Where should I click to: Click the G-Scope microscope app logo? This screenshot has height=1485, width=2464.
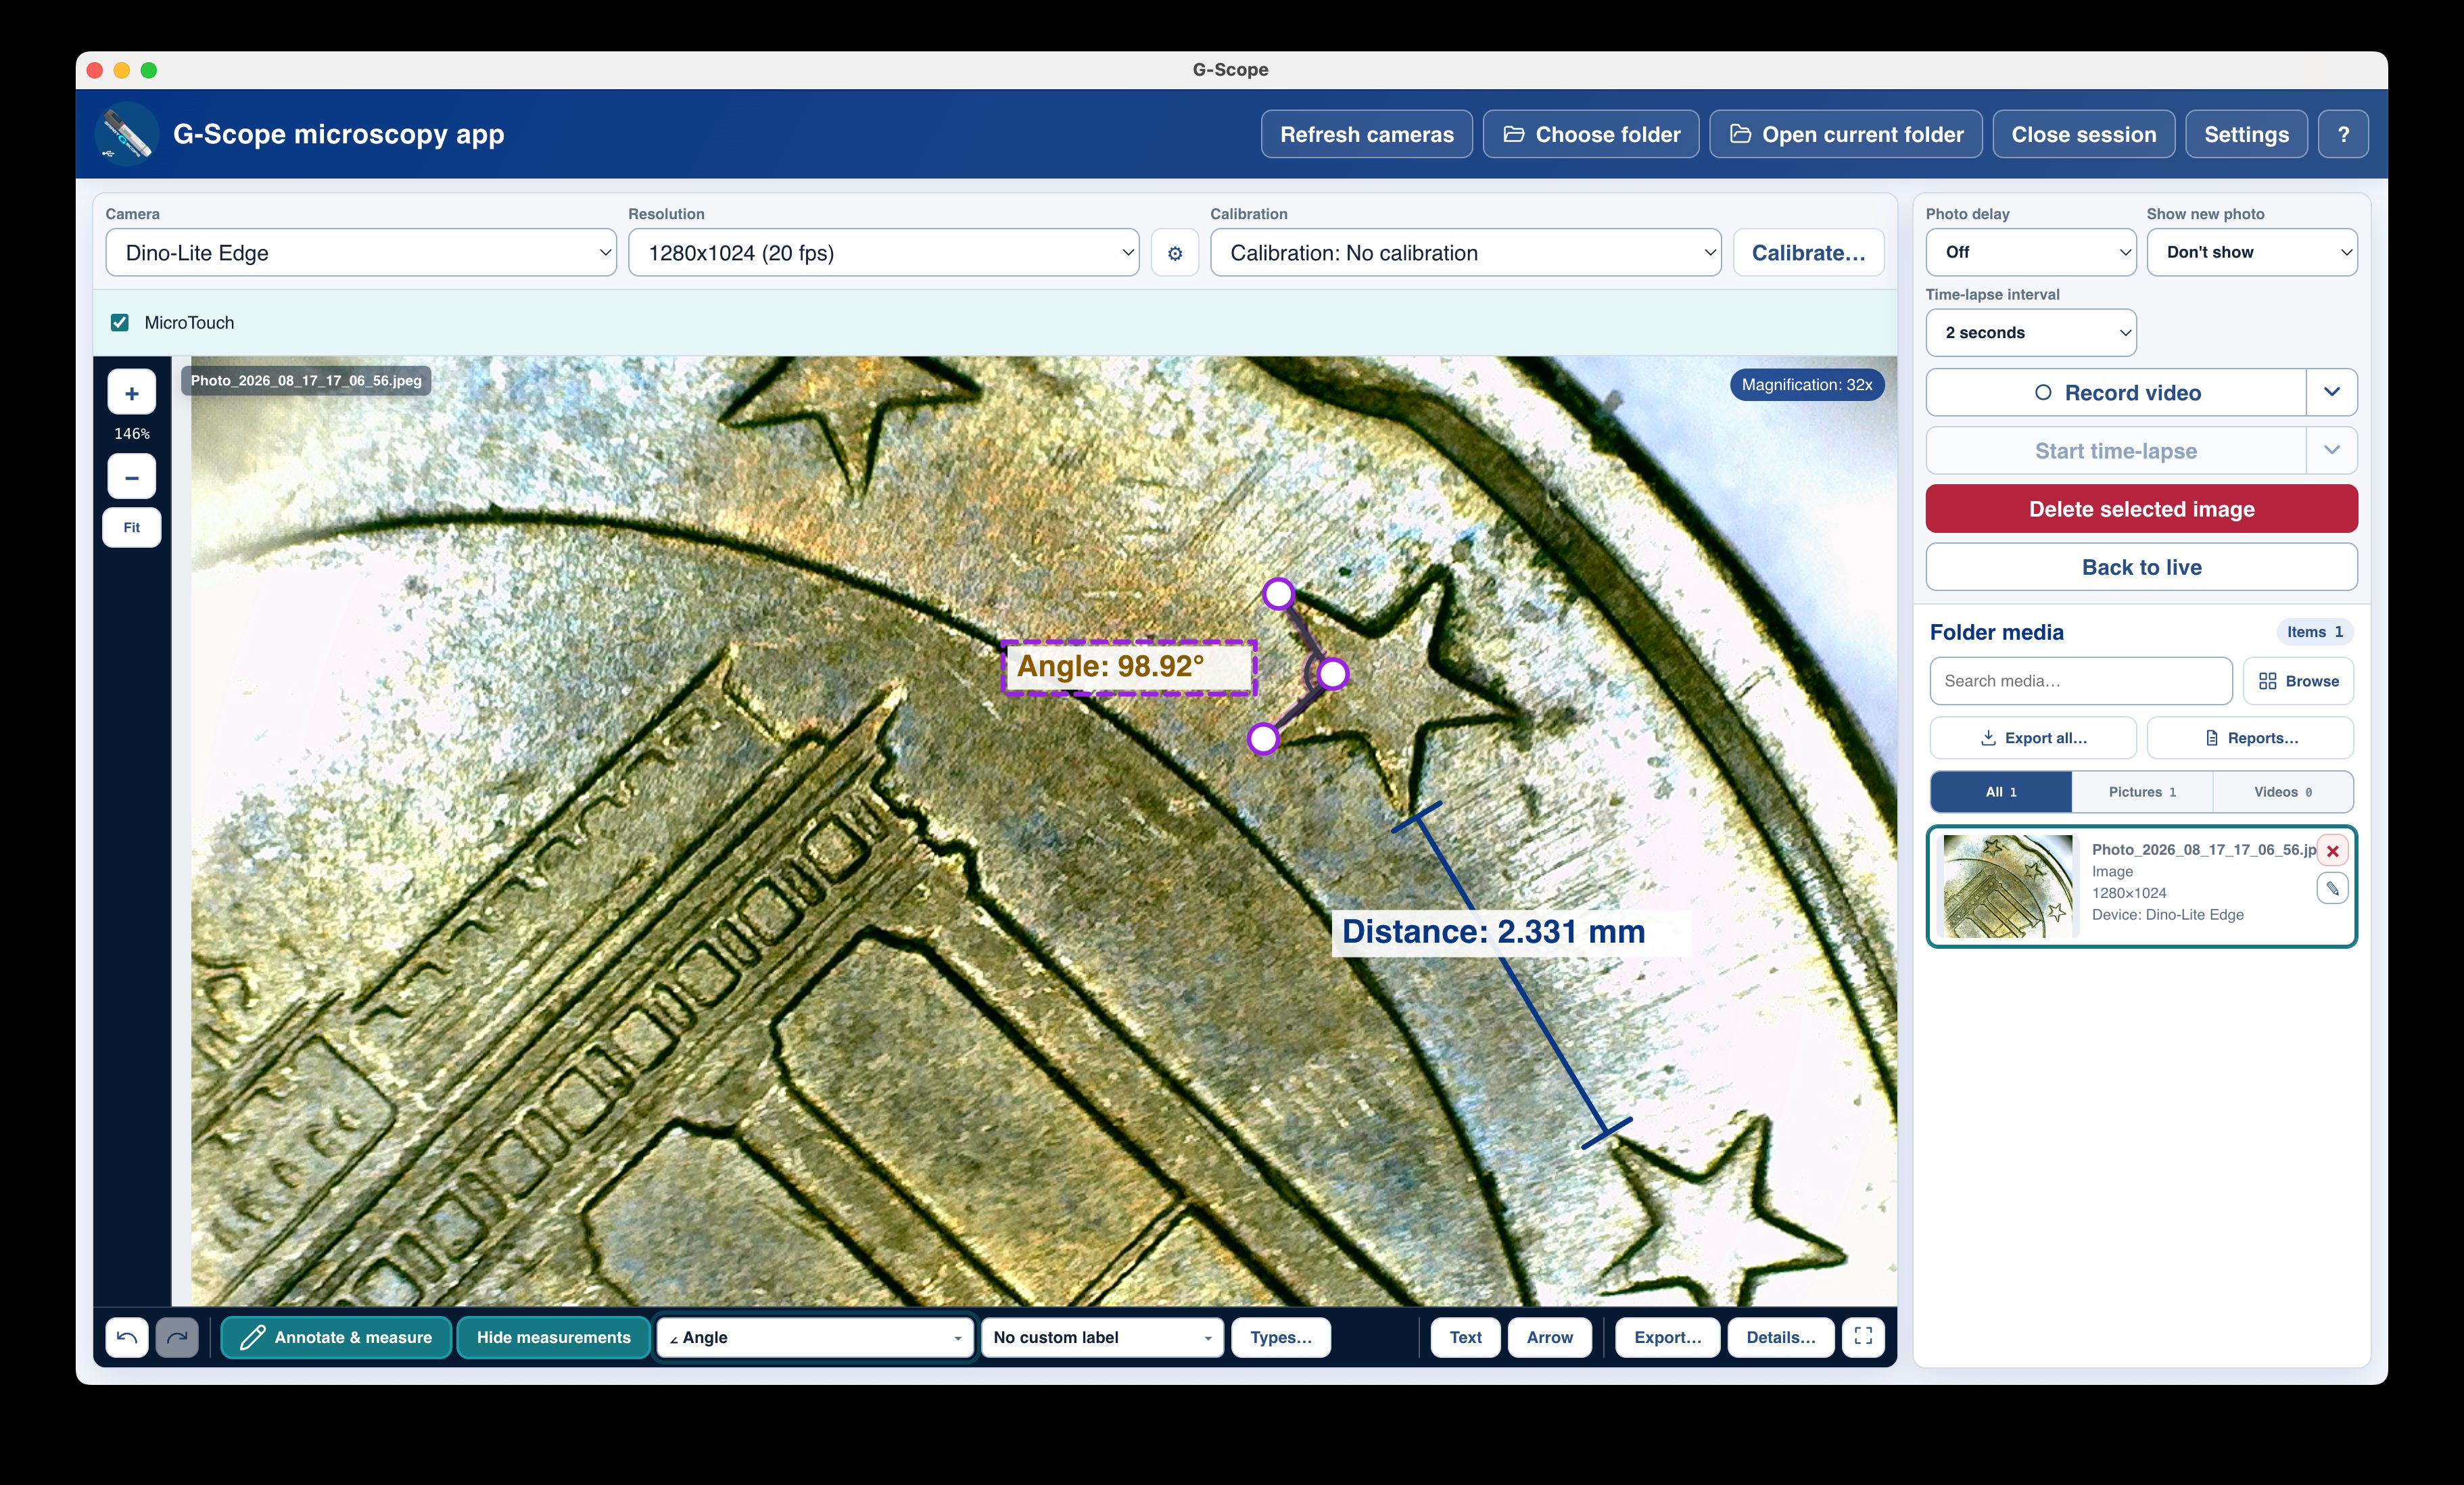(127, 134)
